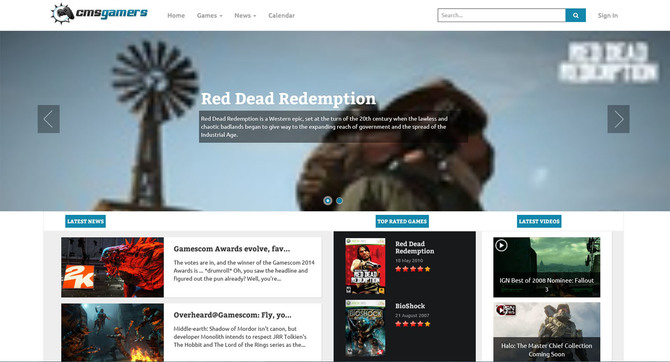Image resolution: width=670 pixels, height=362 pixels.
Task: Read the Gamescom Awards evolve article
Action: [232, 249]
